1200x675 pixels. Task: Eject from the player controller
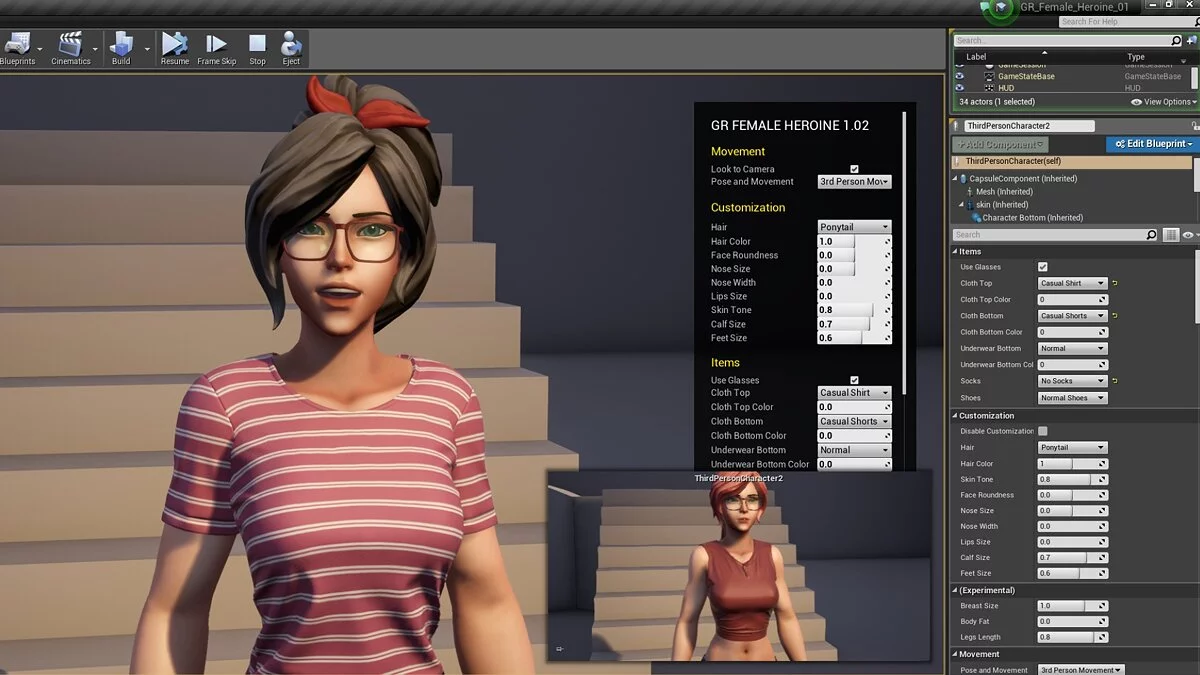pyautogui.click(x=291, y=49)
